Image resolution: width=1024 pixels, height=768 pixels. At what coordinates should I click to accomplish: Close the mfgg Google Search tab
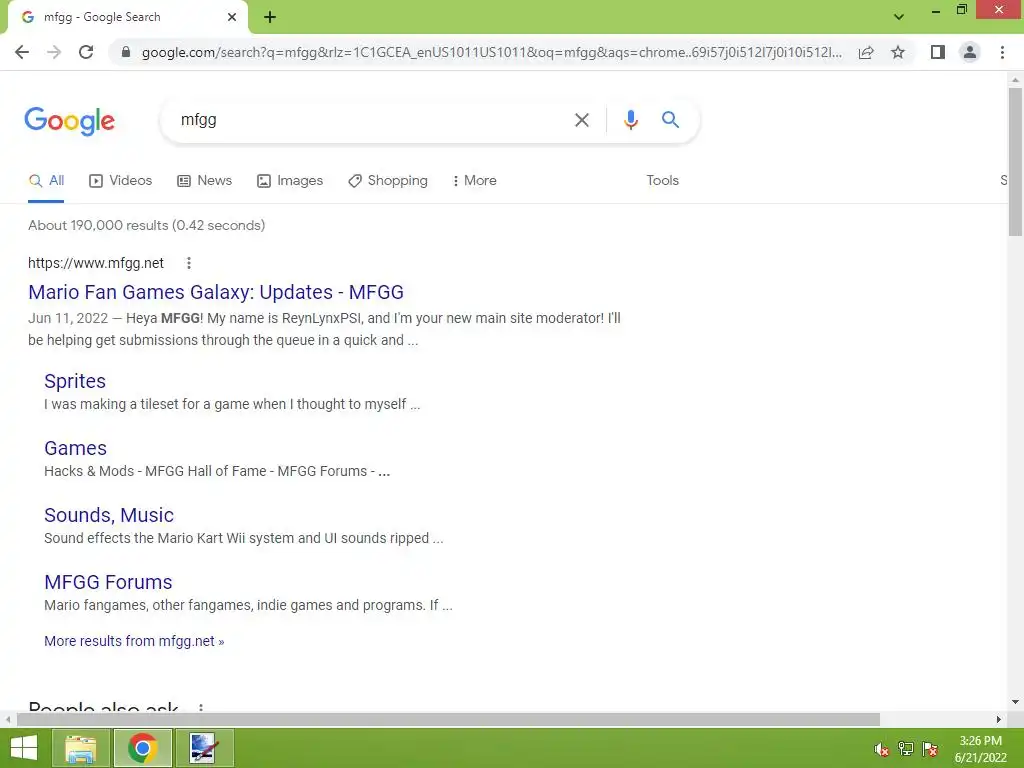click(232, 17)
